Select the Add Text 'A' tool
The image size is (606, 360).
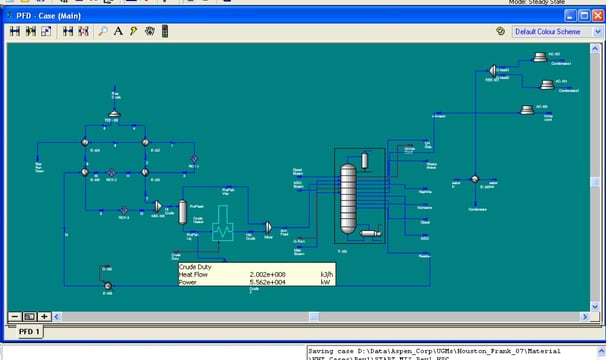[118, 31]
